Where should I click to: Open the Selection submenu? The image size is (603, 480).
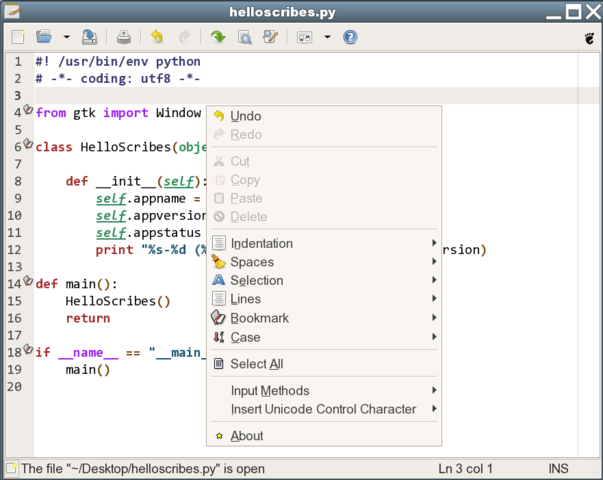[324, 280]
